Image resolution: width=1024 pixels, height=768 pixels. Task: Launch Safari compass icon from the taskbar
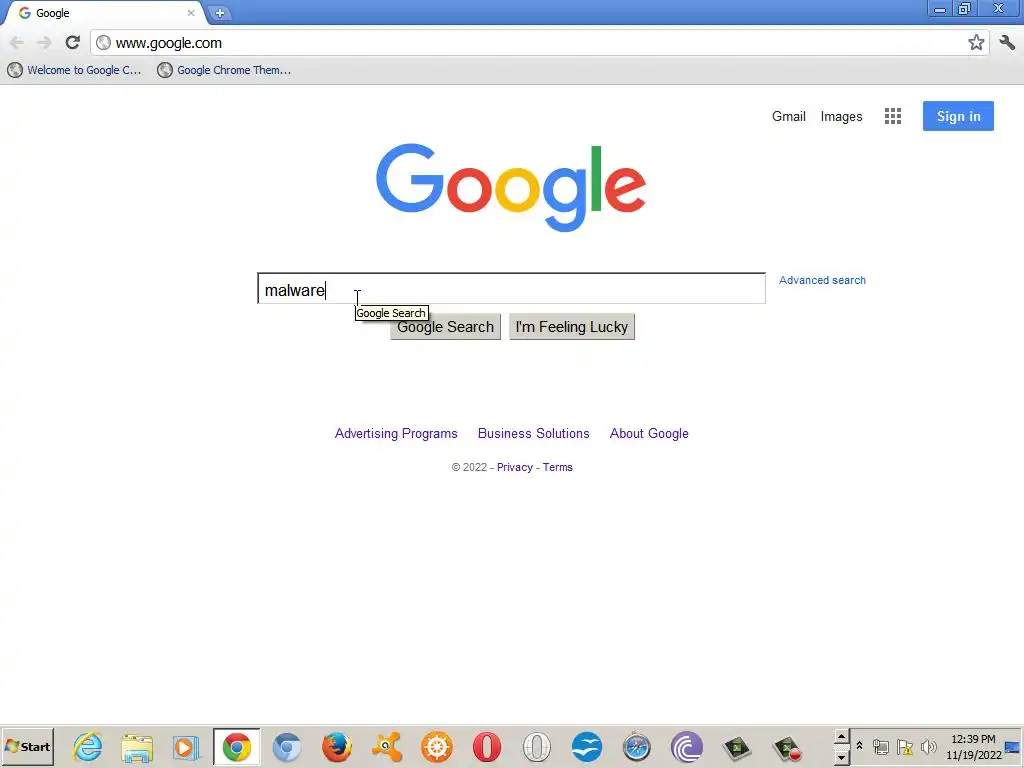tap(637, 747)
